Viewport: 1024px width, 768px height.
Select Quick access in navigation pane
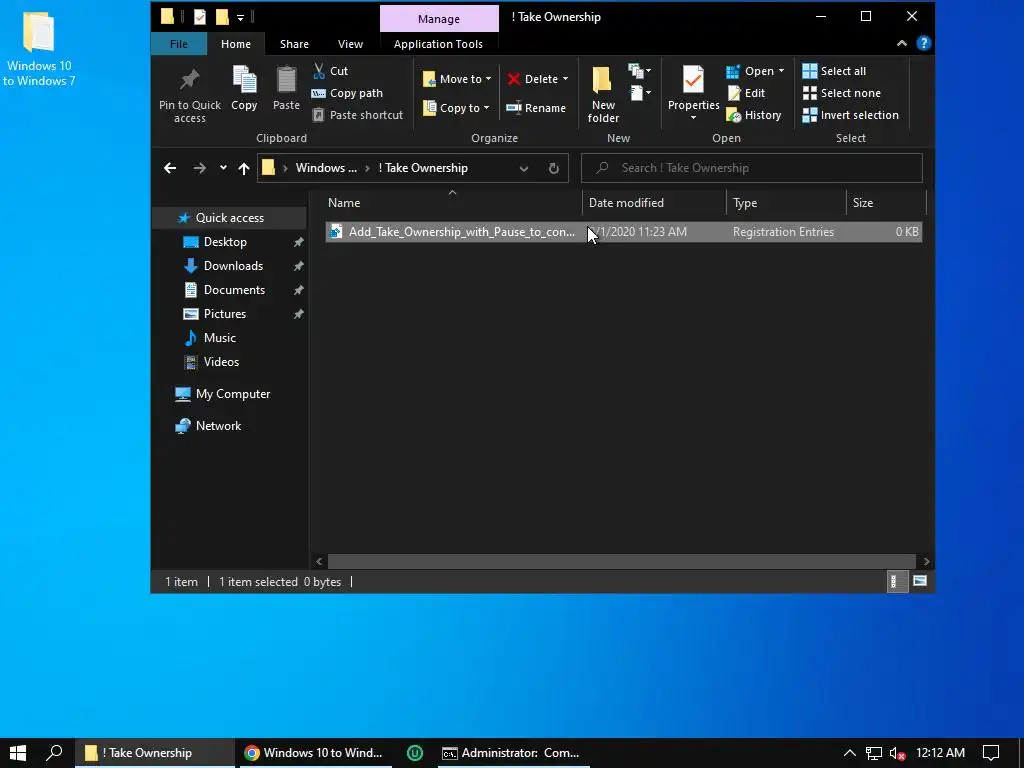click(x=229, y=217)
